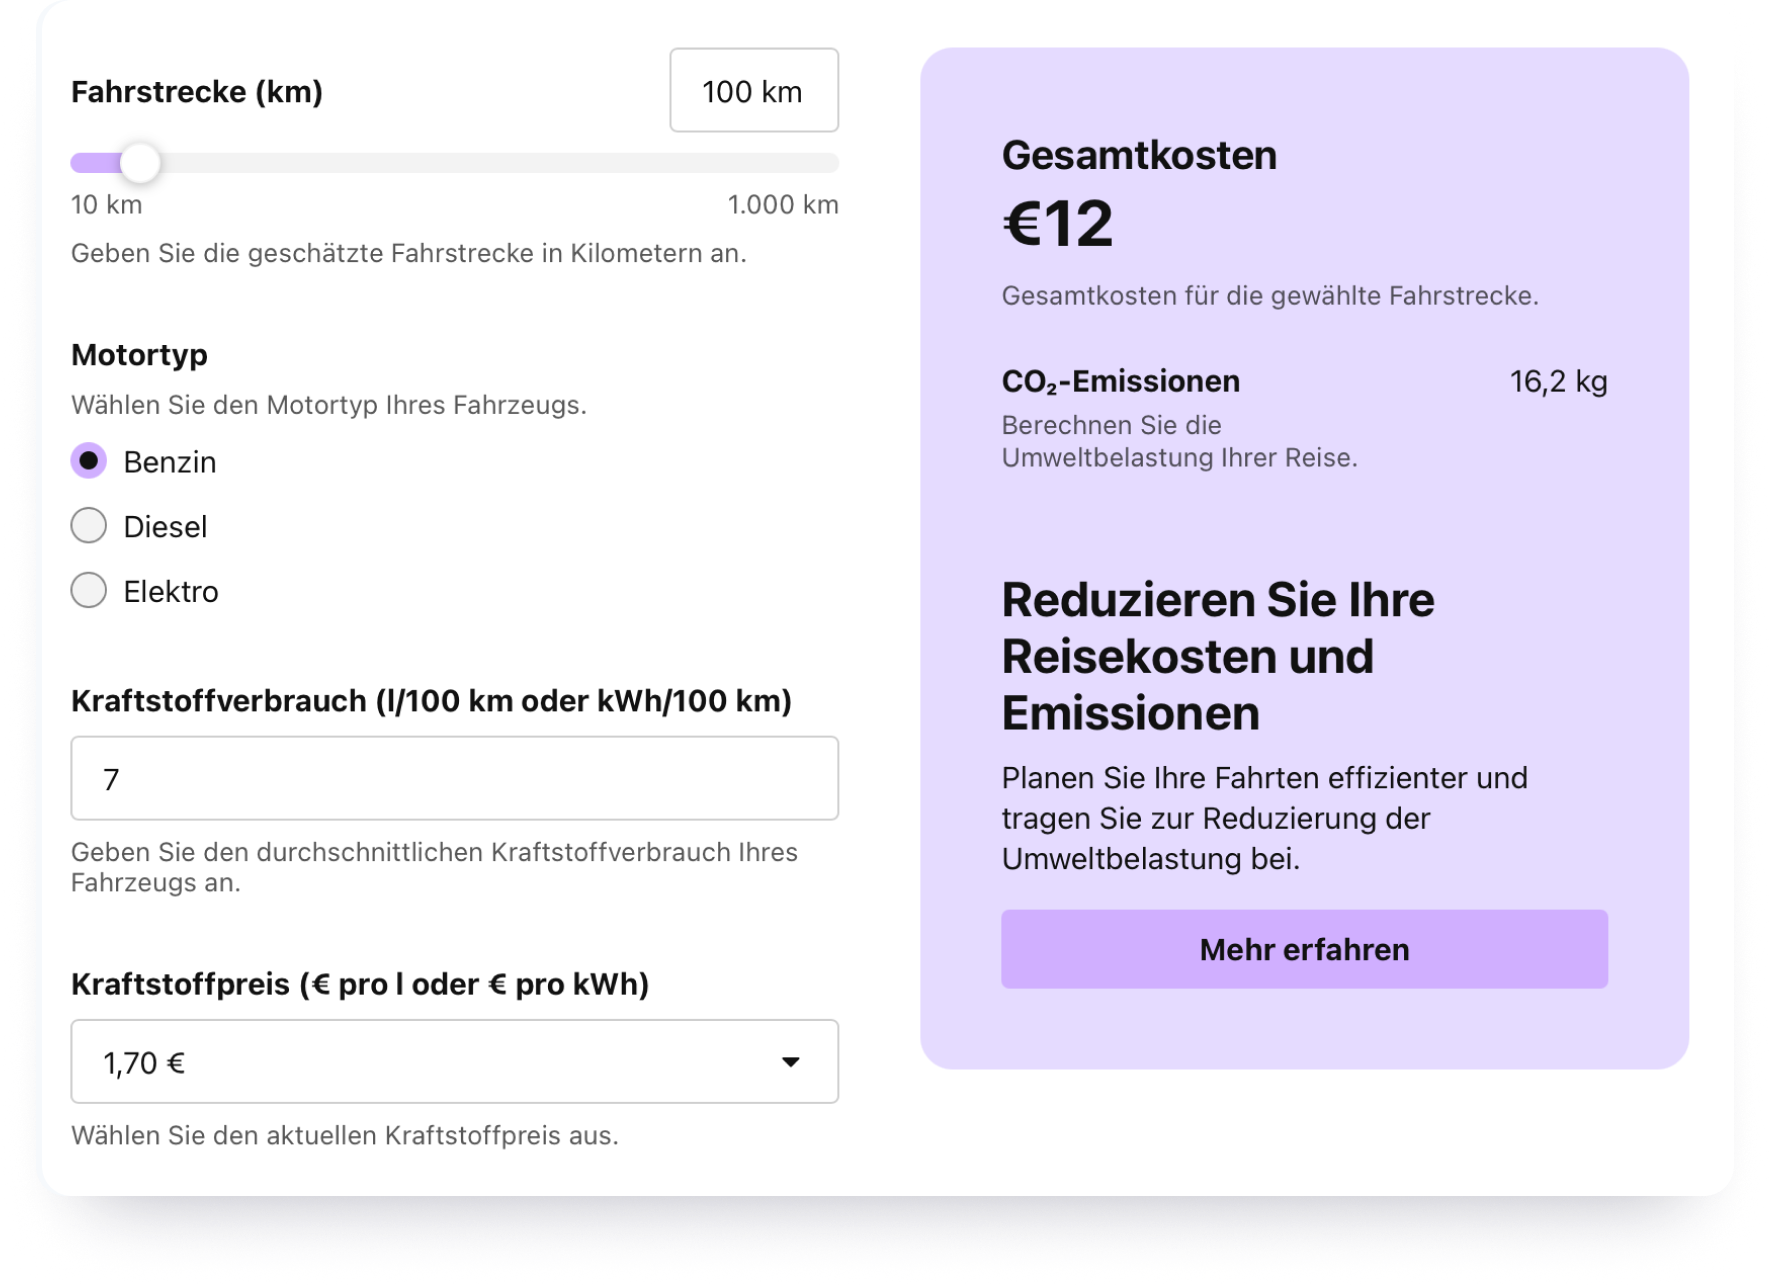
Task: Click the Mehr erfahren button
Action: tap(1304, 949)
